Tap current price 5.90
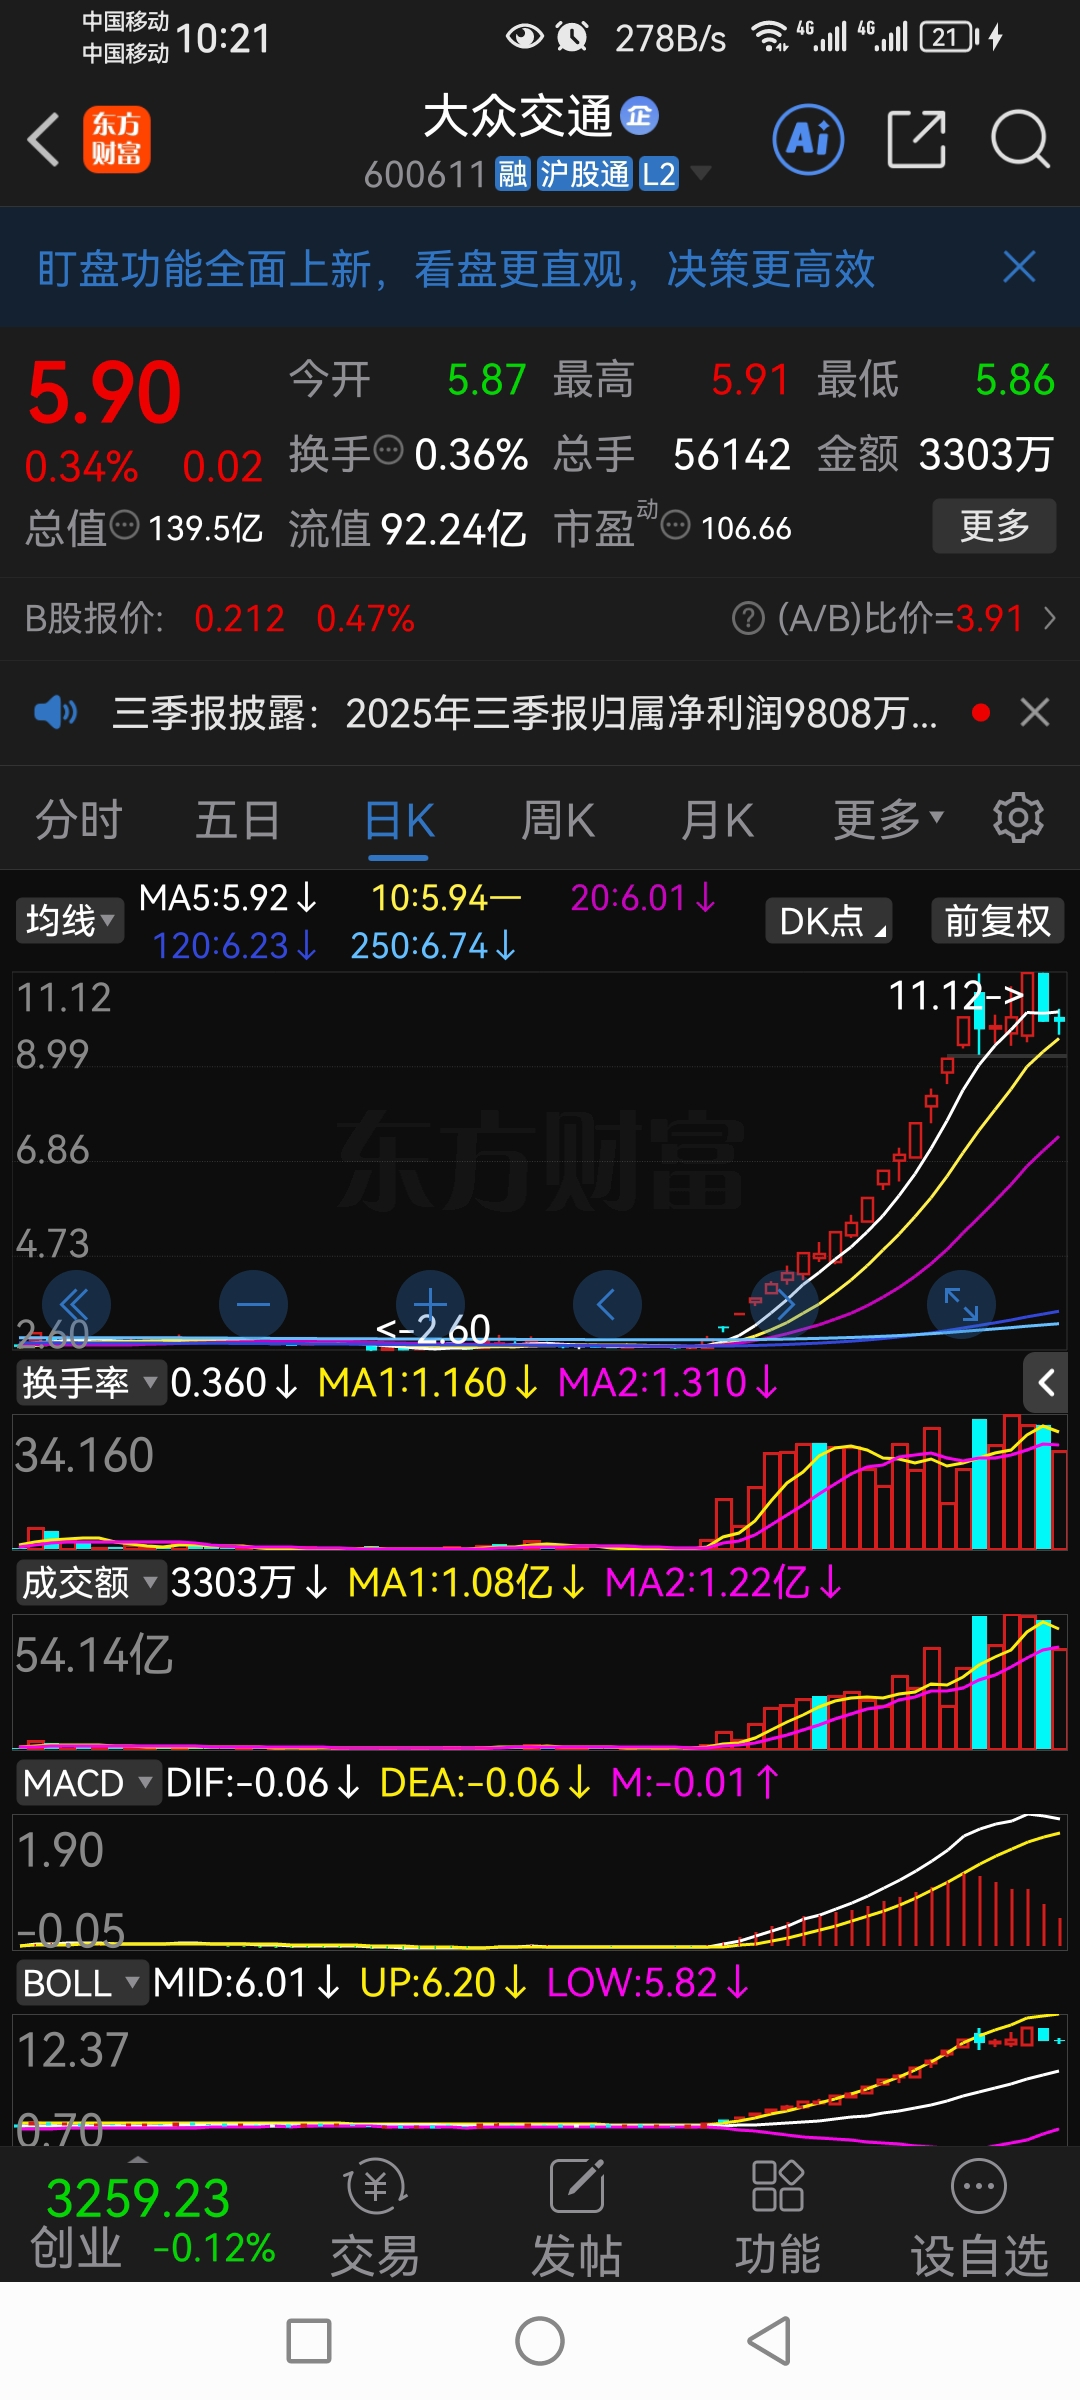This screenshot has width=1080, height=2400. click(x=105, y=392)
